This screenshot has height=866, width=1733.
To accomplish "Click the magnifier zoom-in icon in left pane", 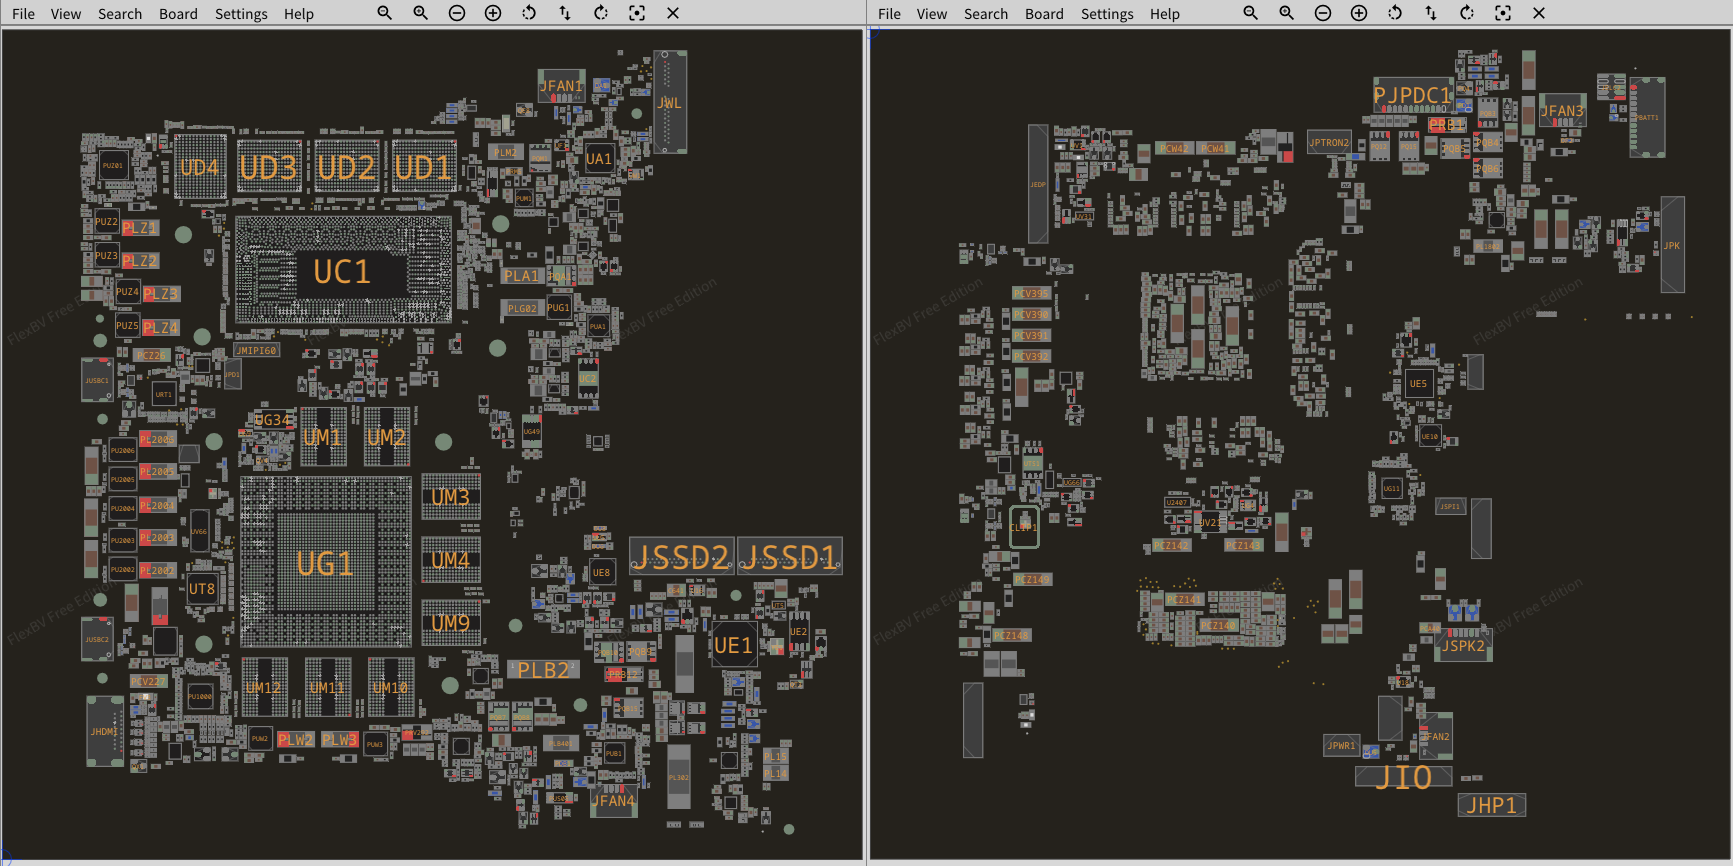I will 421,13.
